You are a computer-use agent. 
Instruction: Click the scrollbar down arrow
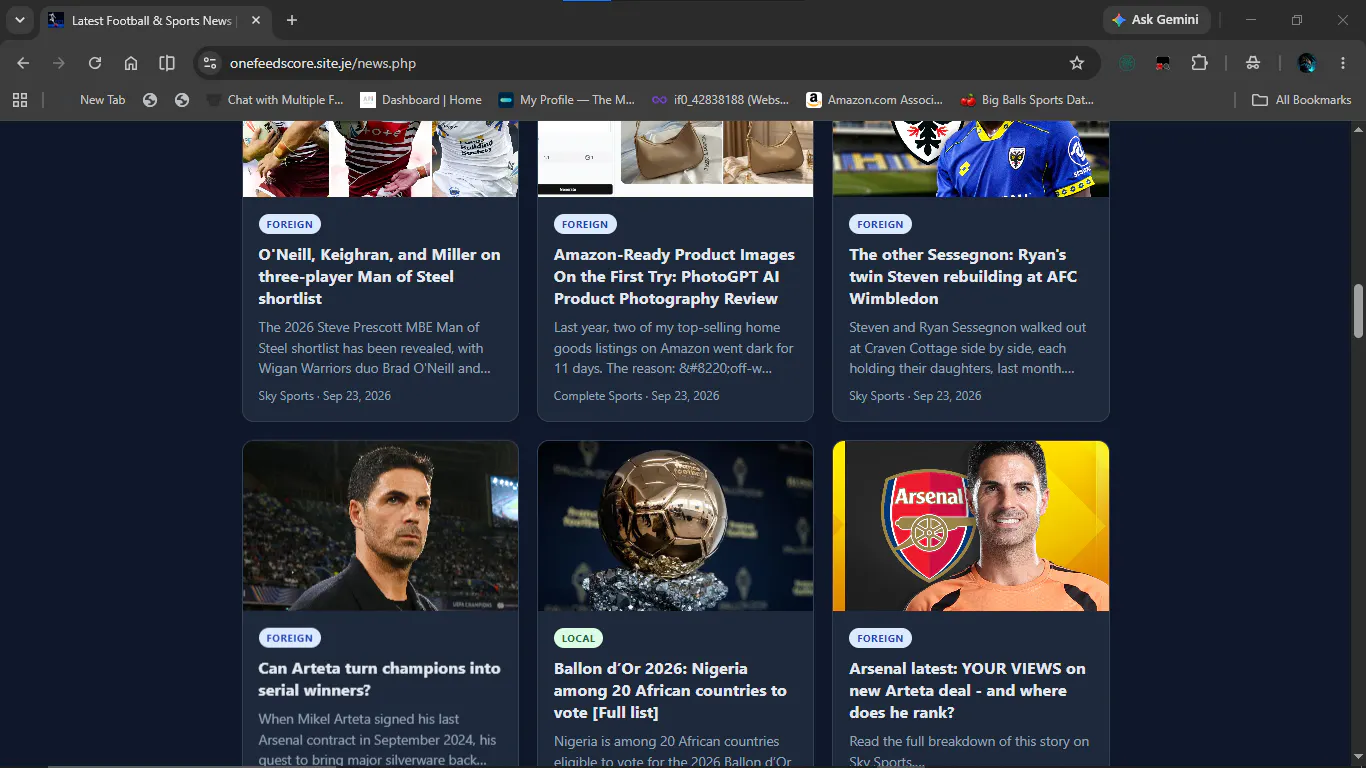click(1358, 759)
